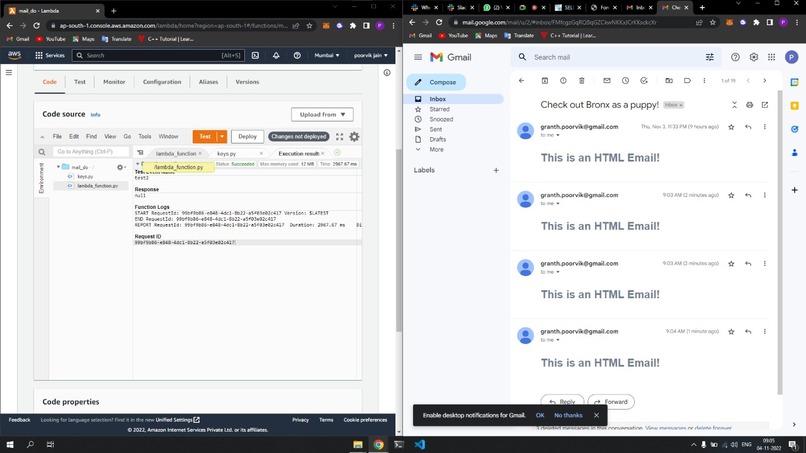Snooze the conversation clock icon
Screen dimensions: 806x453
pyautogui.click(x=625, y=81)
